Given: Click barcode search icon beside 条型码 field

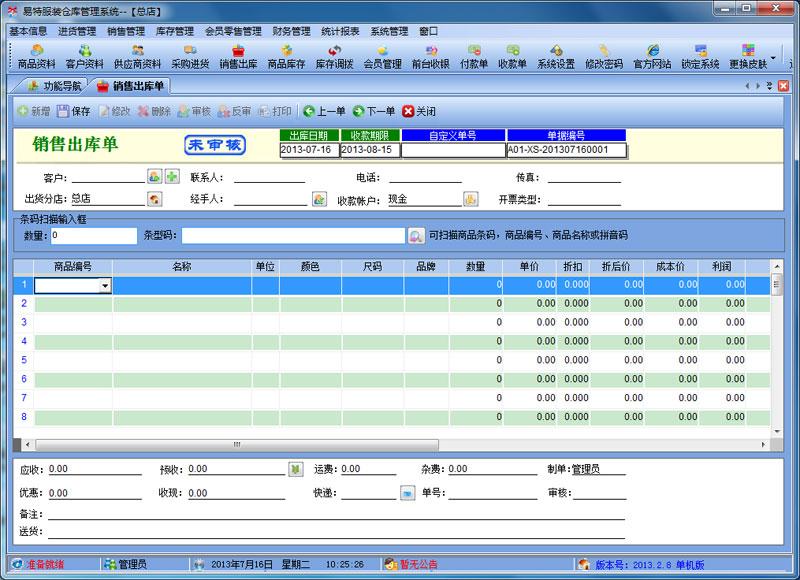Looking at the screenshot, I should point(416,236).
